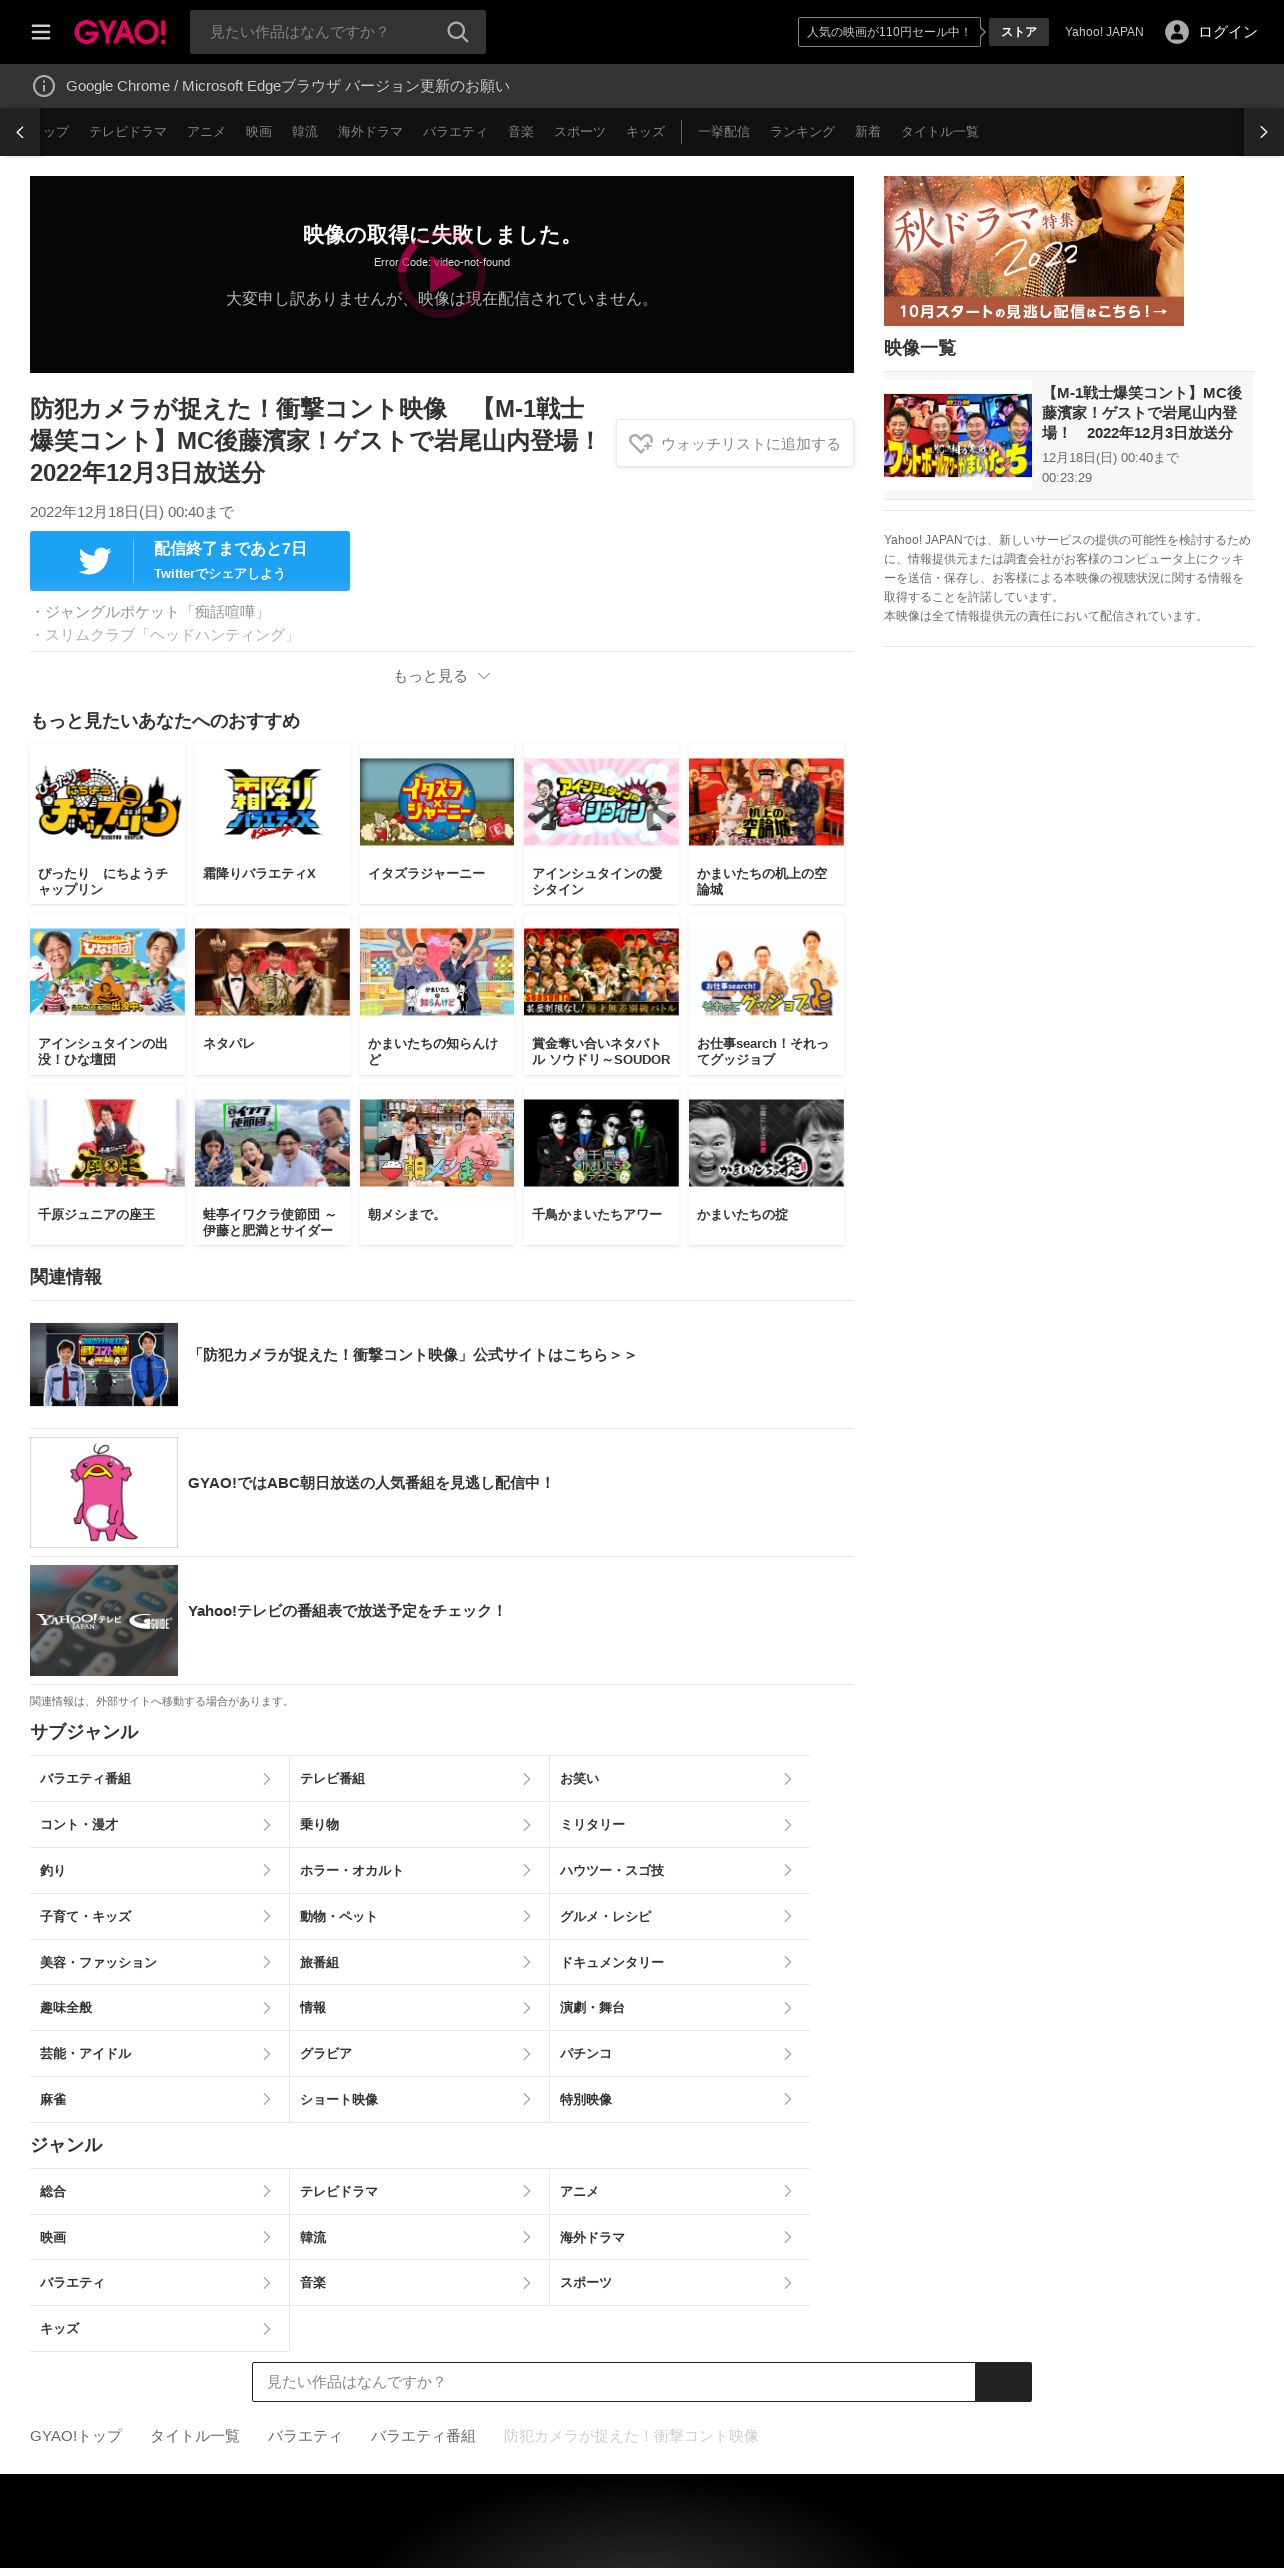Open かまいたちの掟 recommendation card
The image size is (1284, 2568).
pos(766,1165)
